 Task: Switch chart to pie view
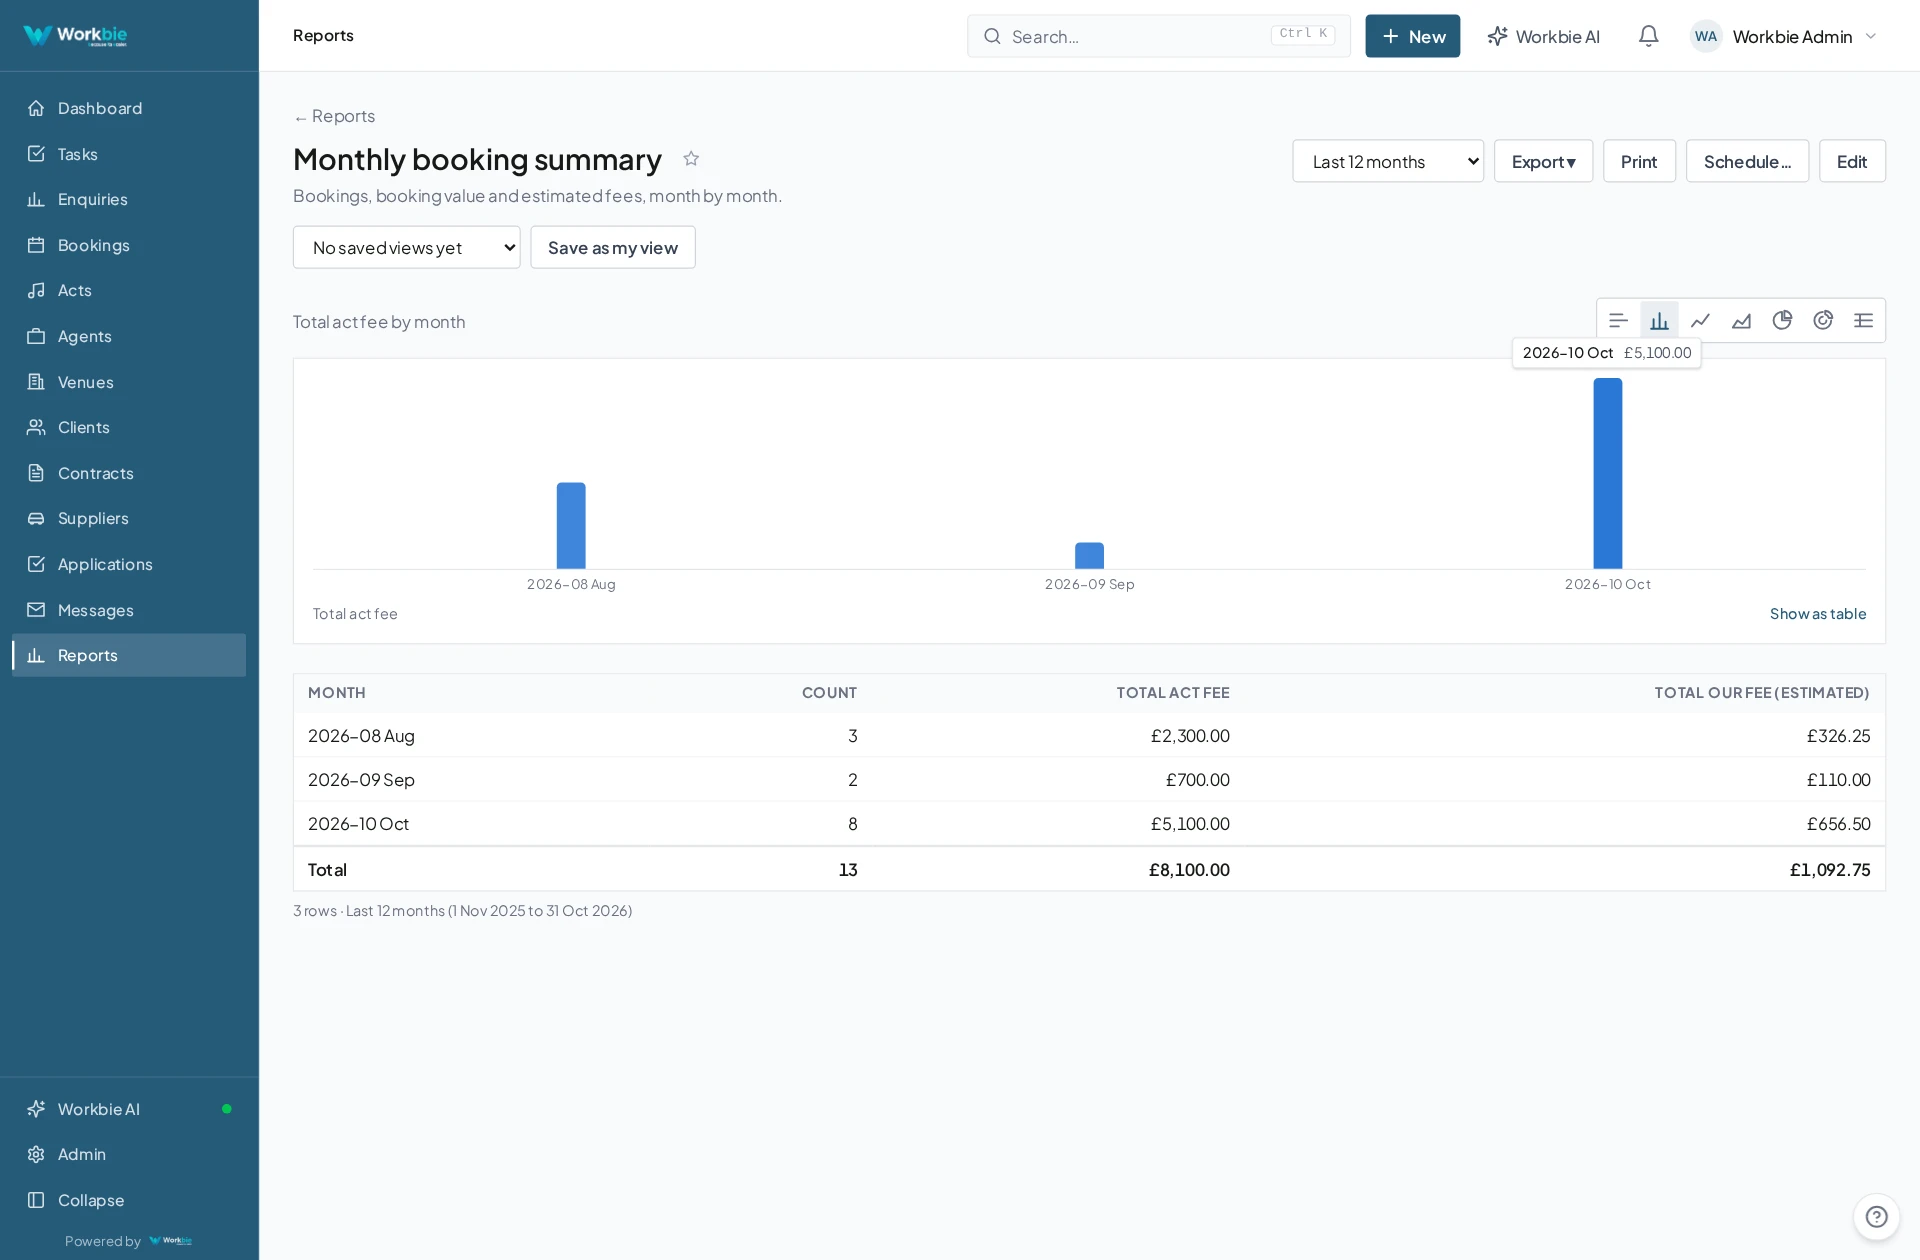click(x=1782, y=321)
